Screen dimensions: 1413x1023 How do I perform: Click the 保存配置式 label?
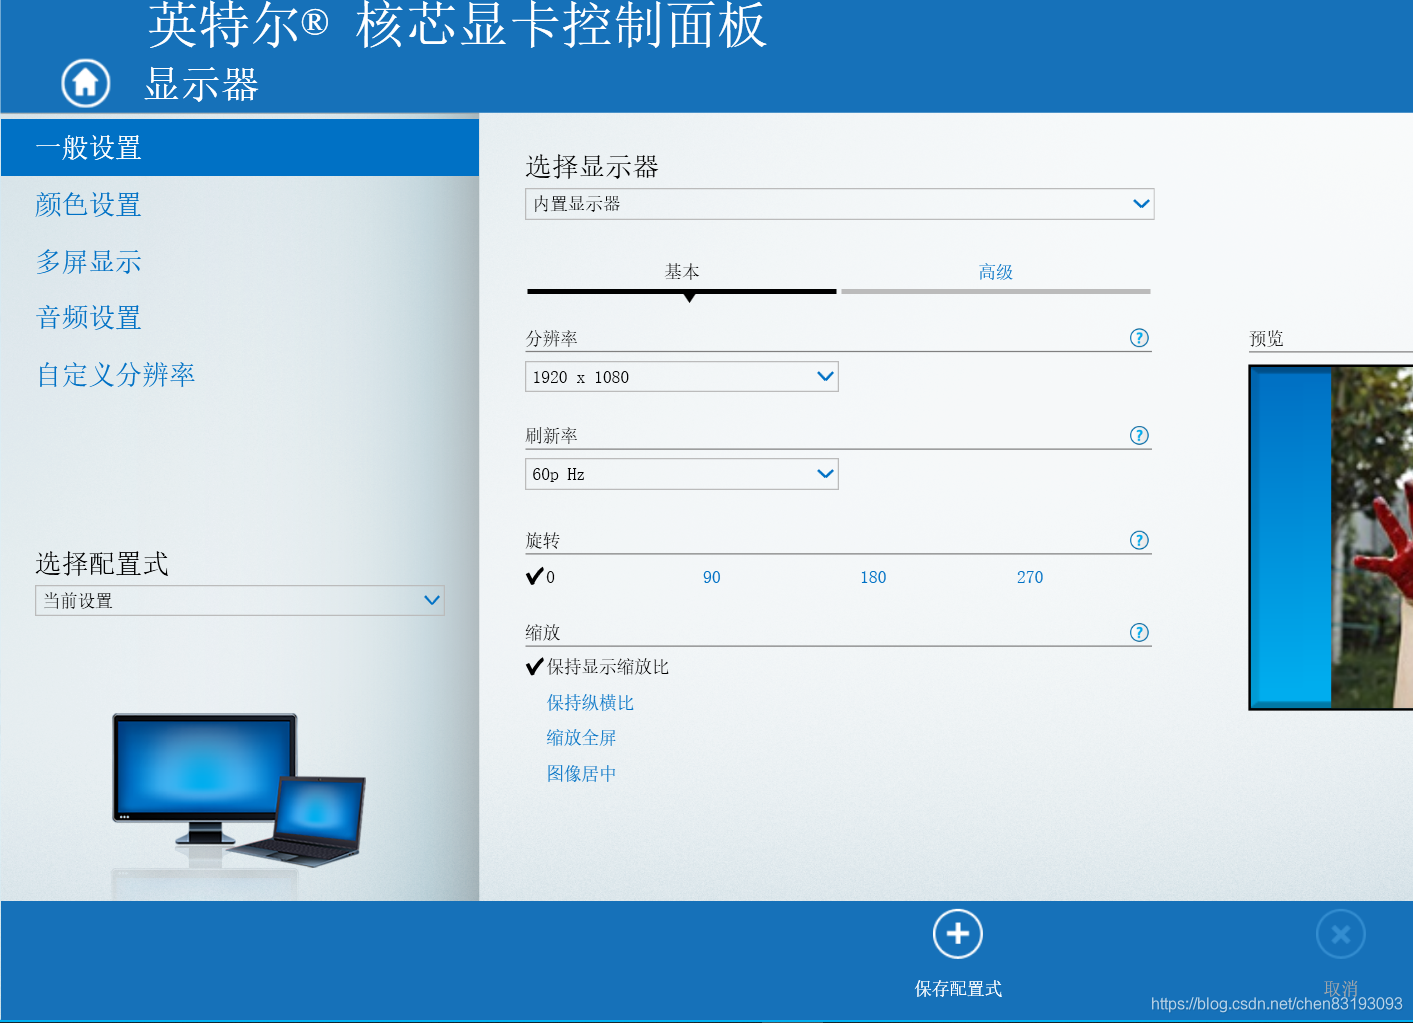(958, 989)
